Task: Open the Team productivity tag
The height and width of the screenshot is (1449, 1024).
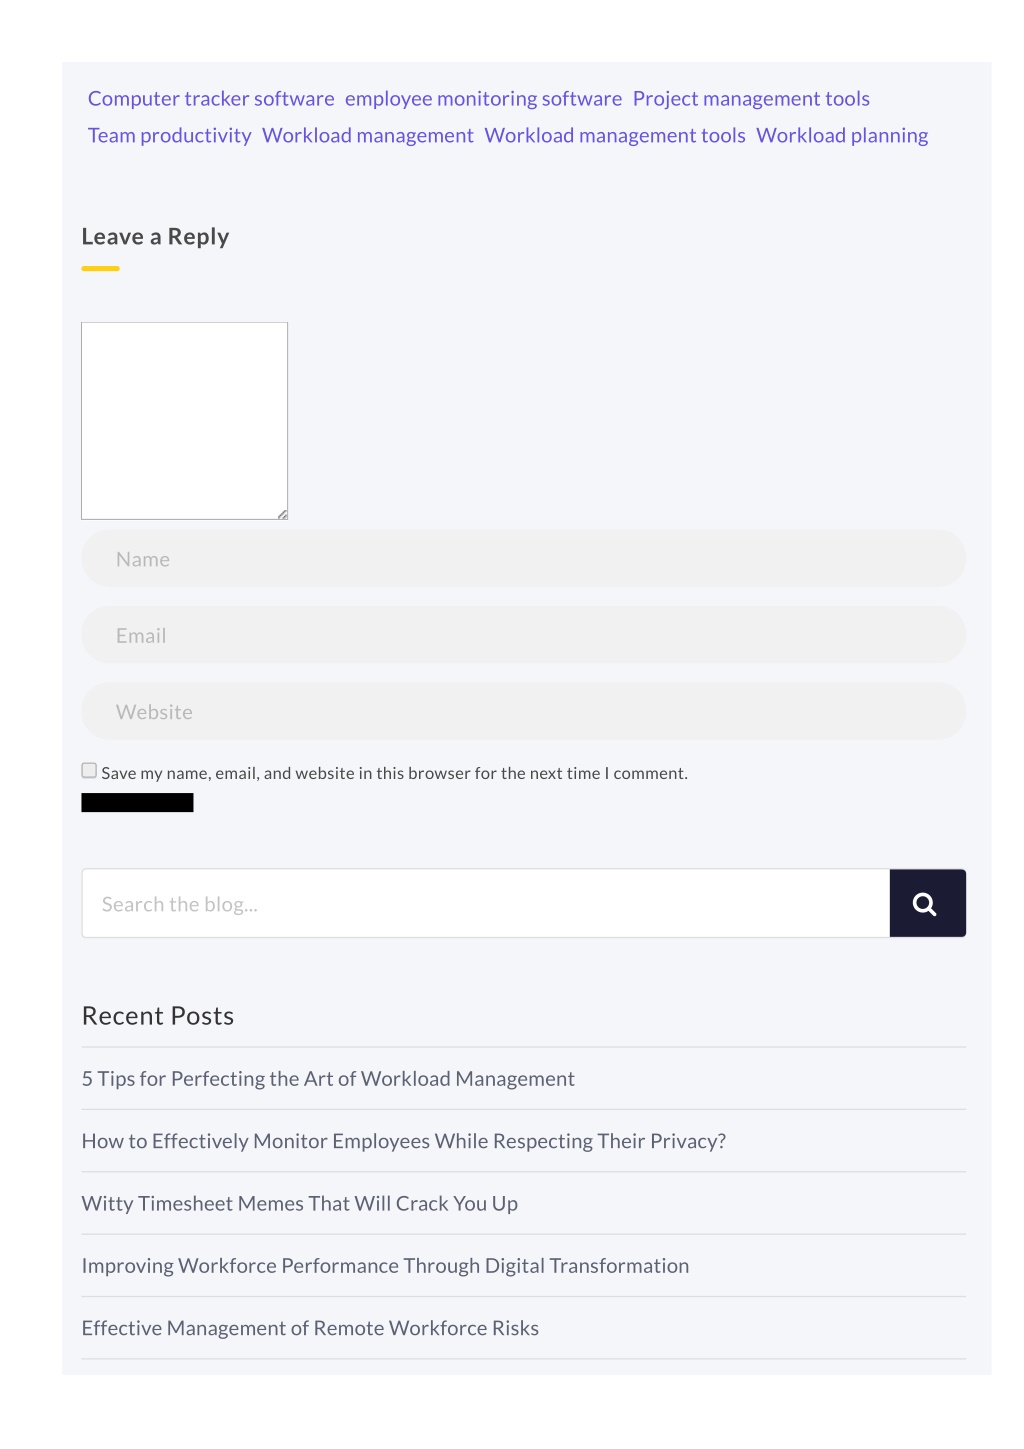Action: pyautogui.click(x=170, y=136)
